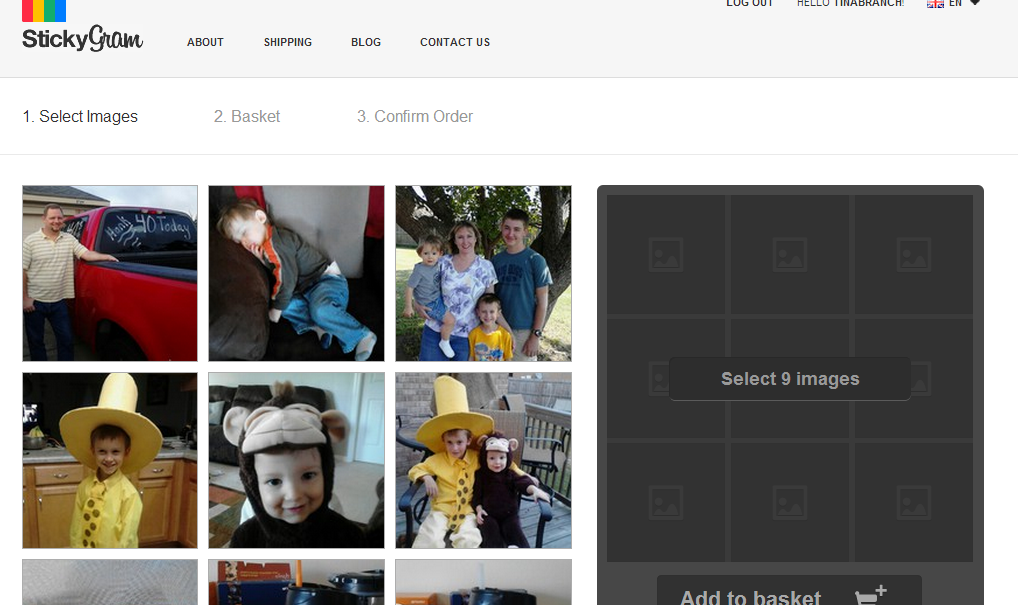Pick the monkey costume close-up photo
Viewport: 1018px width, 605px height.
coord(296,460)
